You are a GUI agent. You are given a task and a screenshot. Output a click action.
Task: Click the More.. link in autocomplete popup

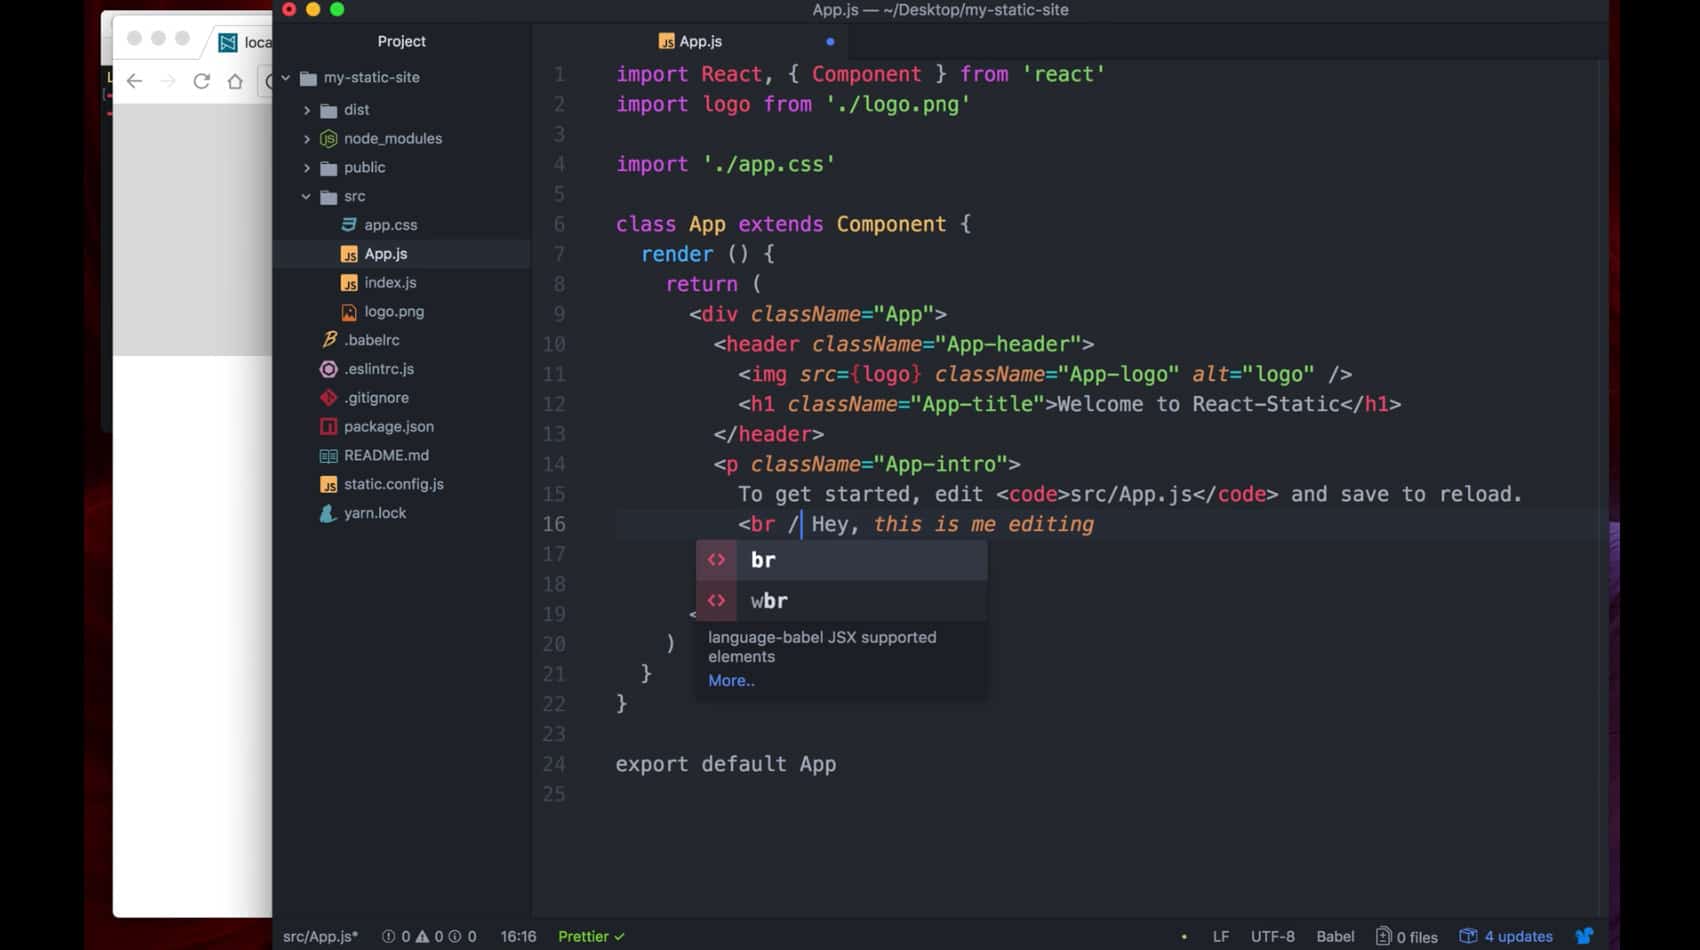pyautogui.click(x=731, y=680)
